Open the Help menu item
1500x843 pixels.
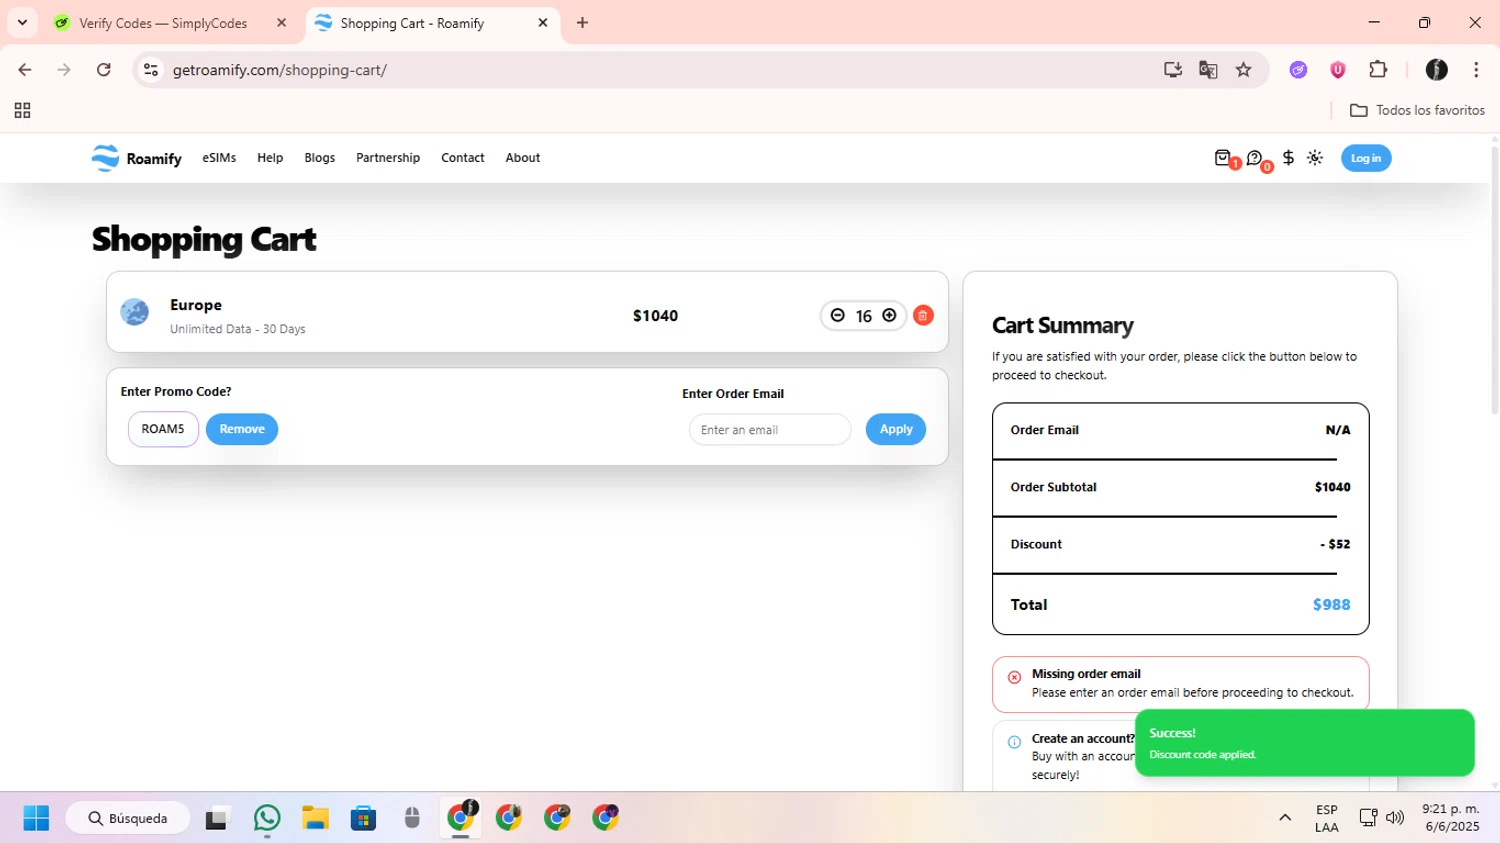[270, 158]
